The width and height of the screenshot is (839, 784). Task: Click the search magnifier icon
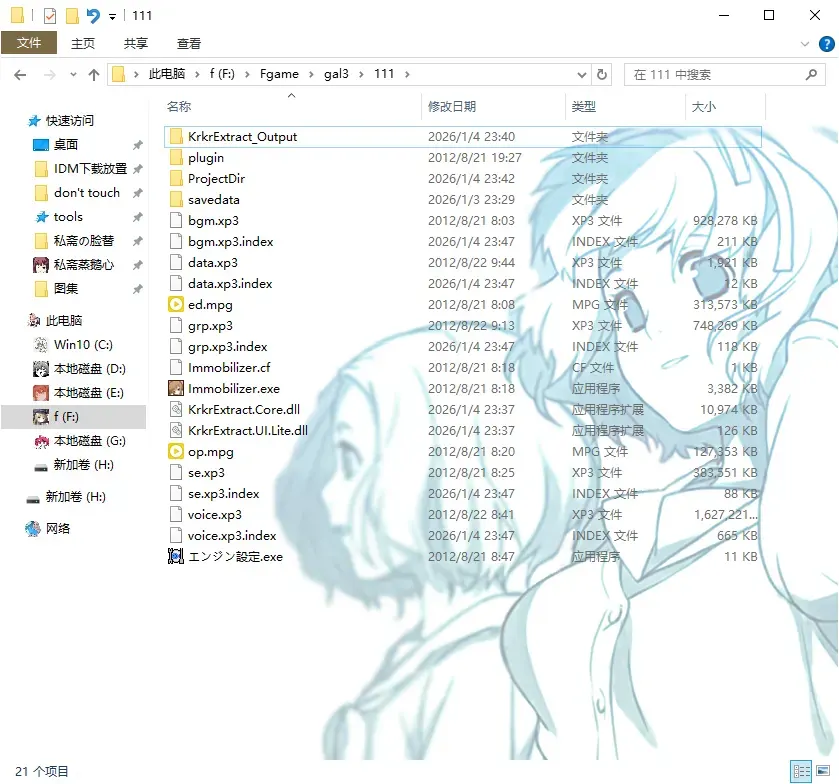click(811, 74)
